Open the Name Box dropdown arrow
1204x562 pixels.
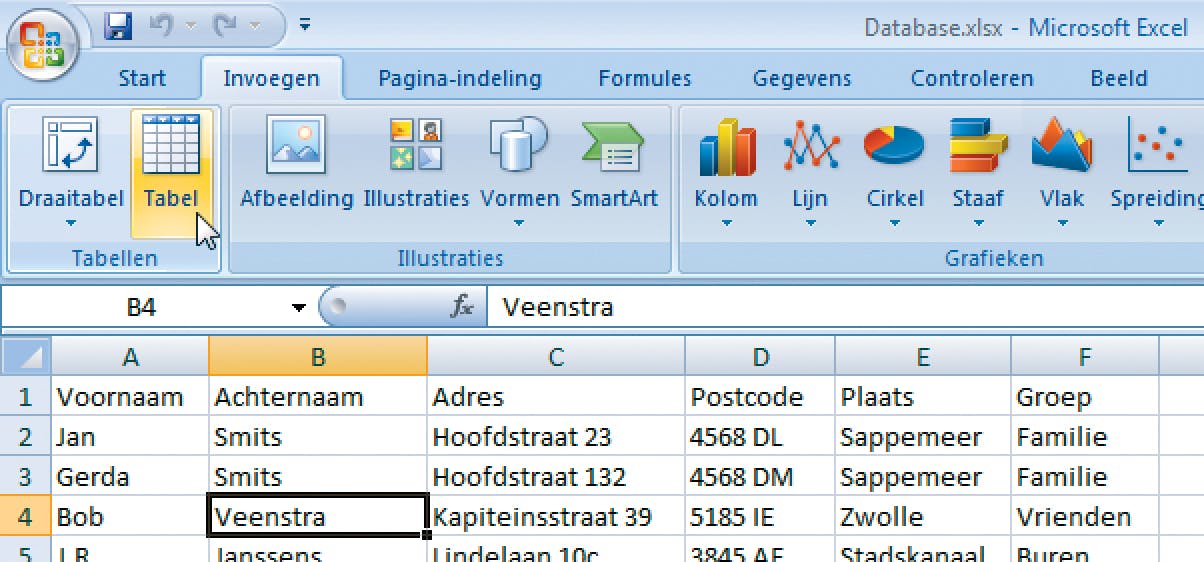[x=298, y=308]
